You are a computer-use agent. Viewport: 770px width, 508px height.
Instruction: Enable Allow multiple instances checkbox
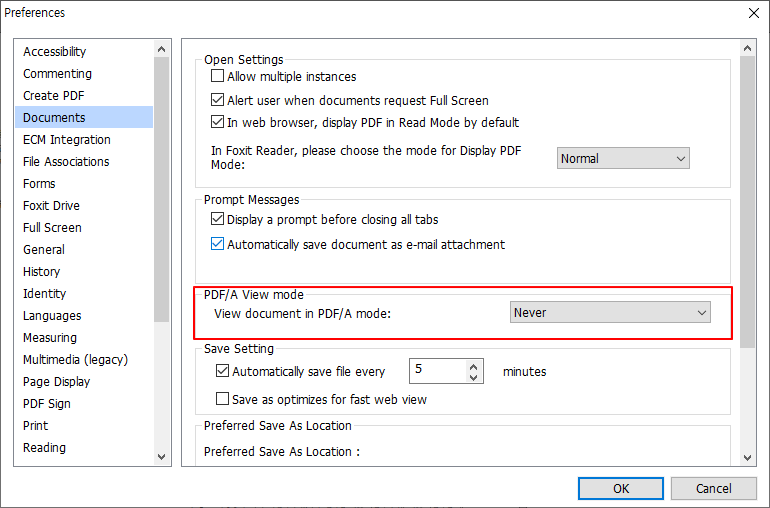[217, 76]
